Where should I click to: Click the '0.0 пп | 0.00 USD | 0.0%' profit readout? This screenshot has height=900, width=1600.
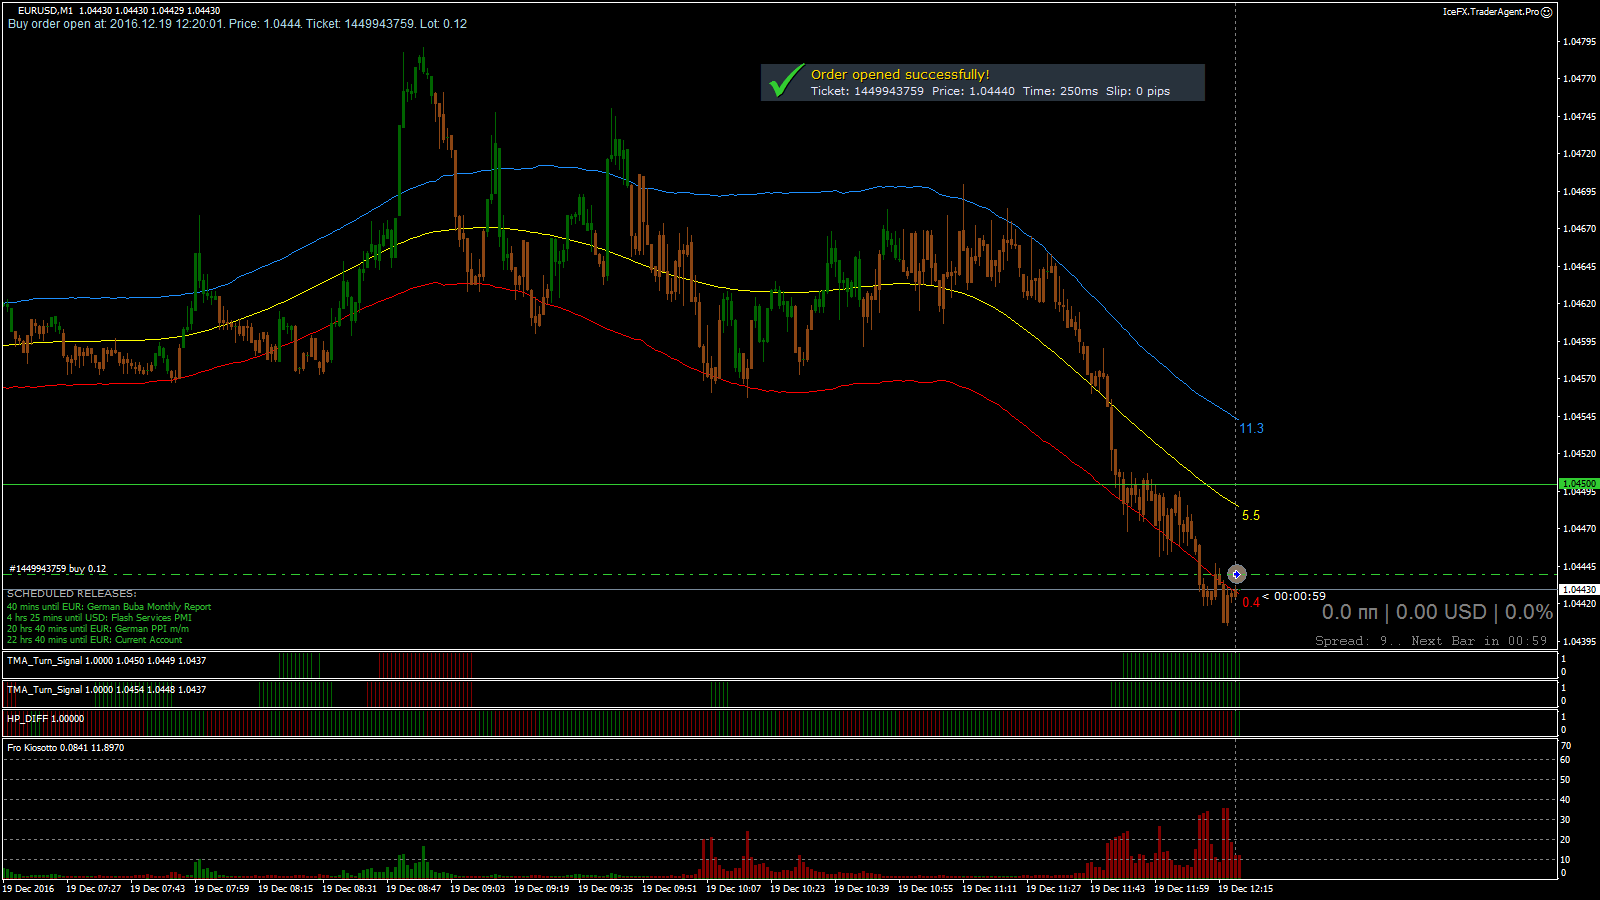(x=1437, y=612)
